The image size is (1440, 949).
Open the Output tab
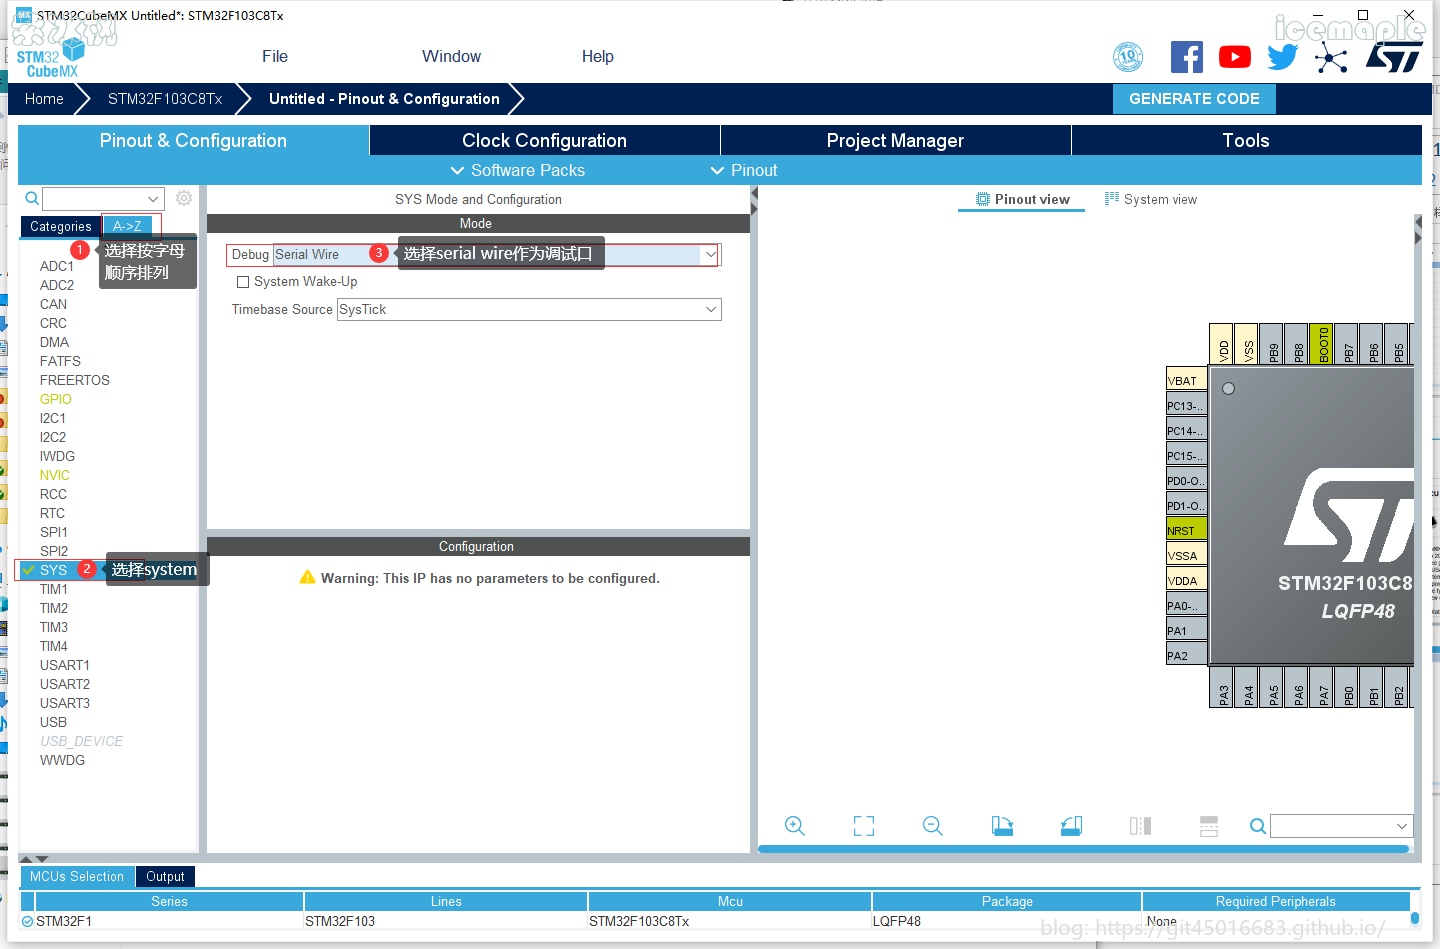pos(165,877)
